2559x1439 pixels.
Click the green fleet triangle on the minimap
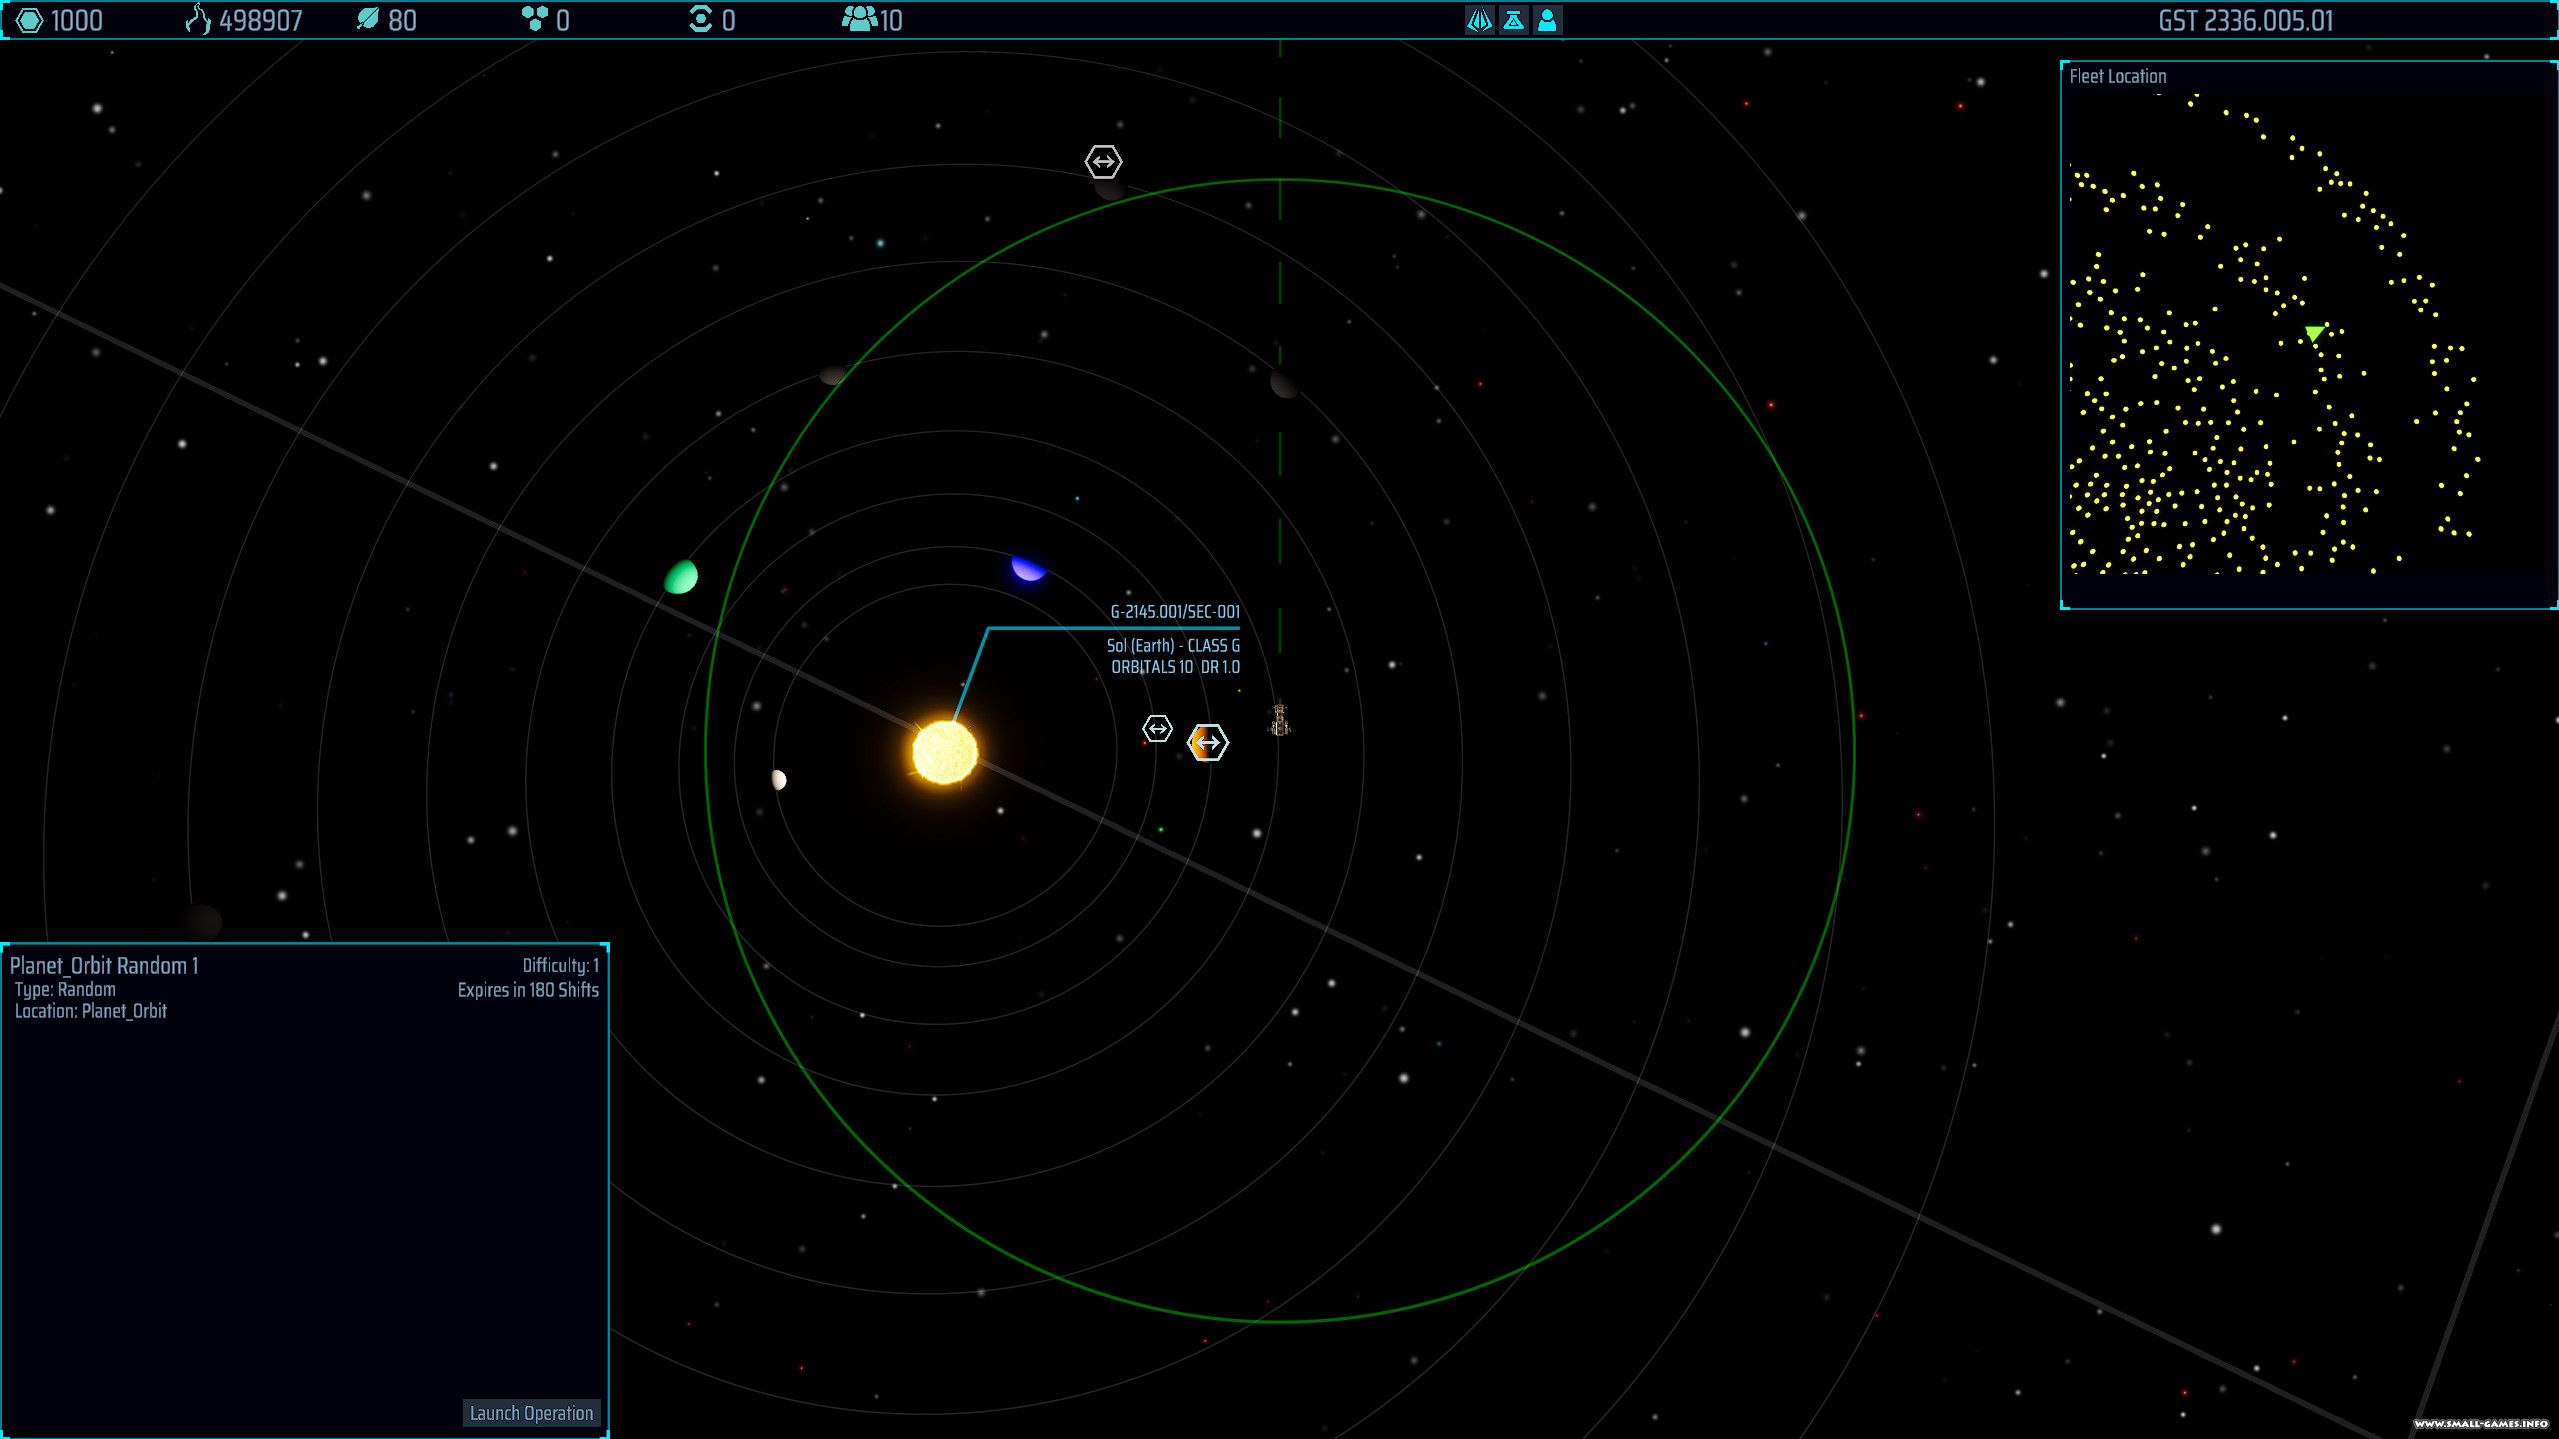2314,334
